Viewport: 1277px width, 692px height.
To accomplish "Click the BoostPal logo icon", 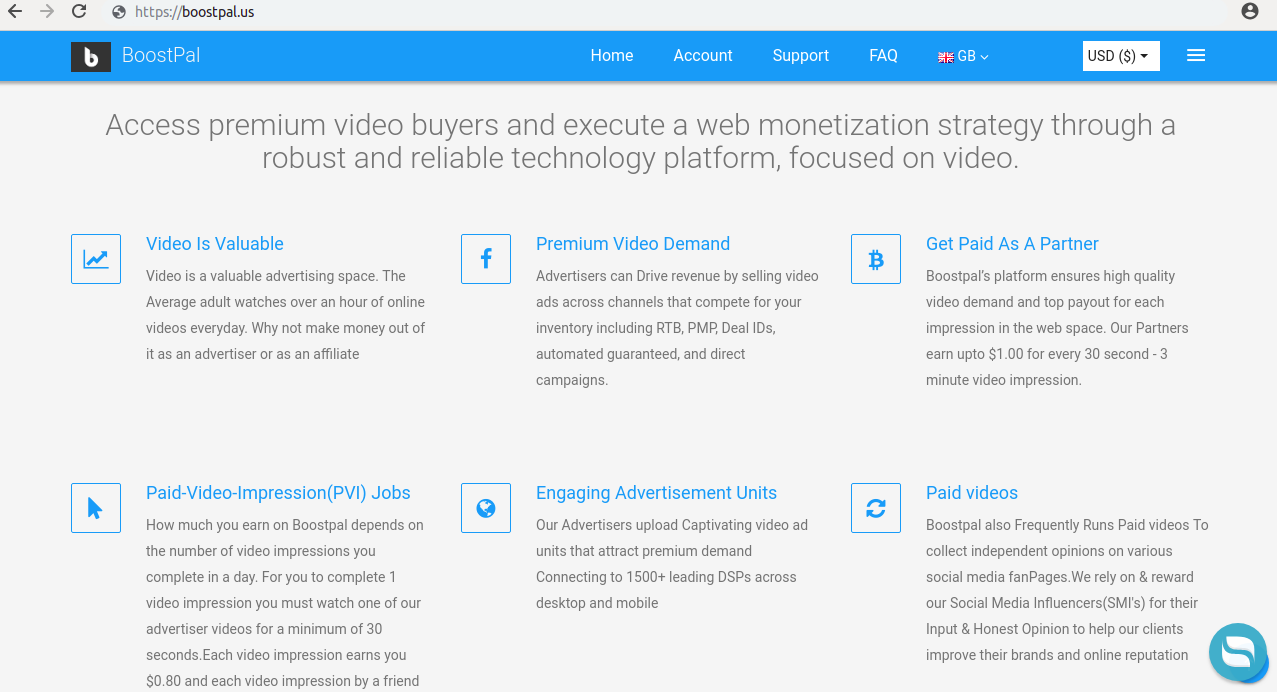I will coord(91,57).
